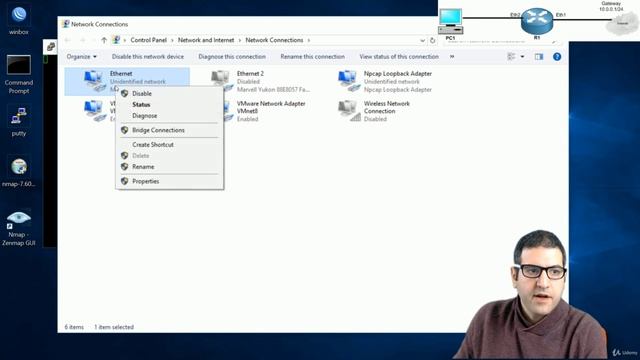
Task: Click View status of this connection
Action: (x=399, y=57)
